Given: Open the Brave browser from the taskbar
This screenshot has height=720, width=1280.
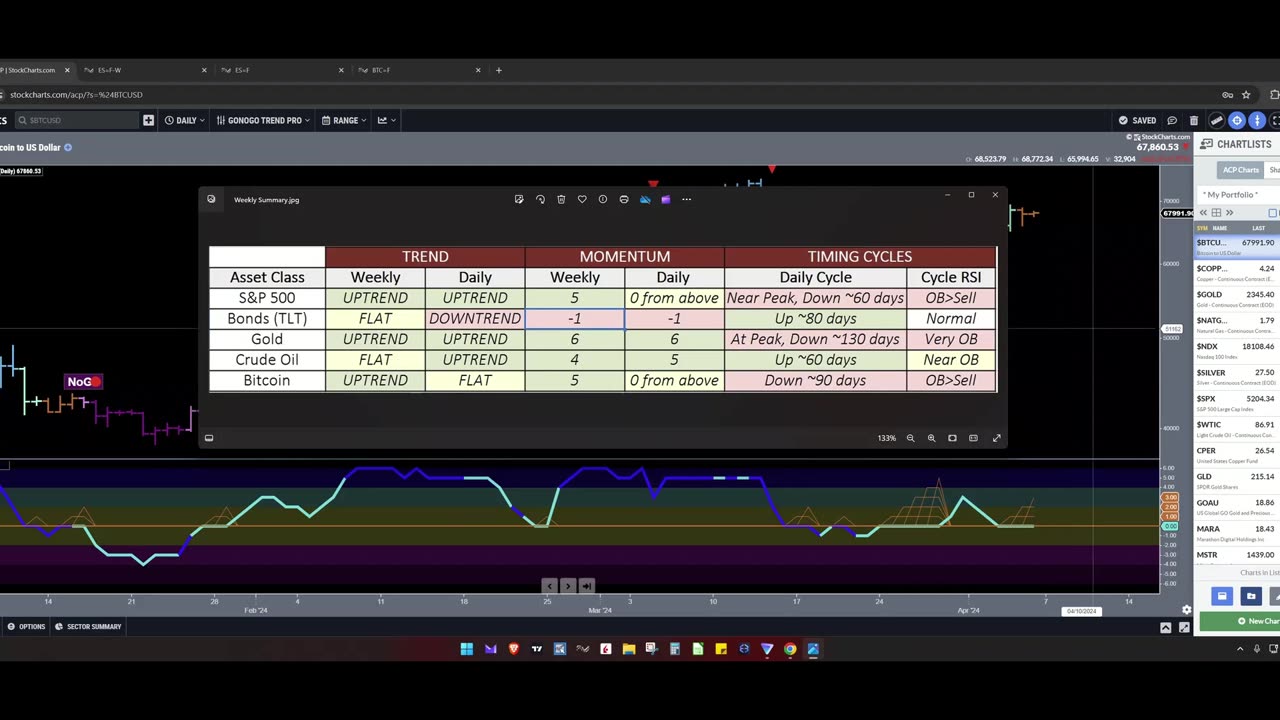Looking at the screenshot, I should point(514,649).
